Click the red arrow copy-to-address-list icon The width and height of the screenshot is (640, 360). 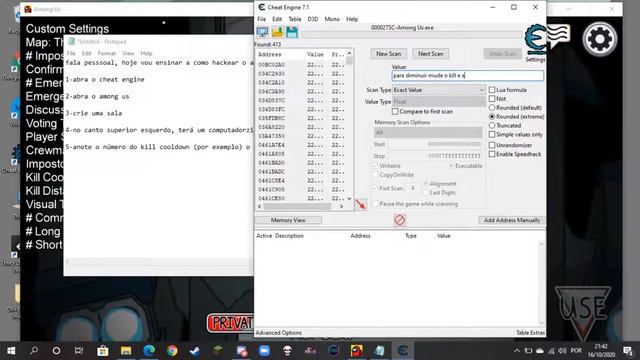(361, 204)
